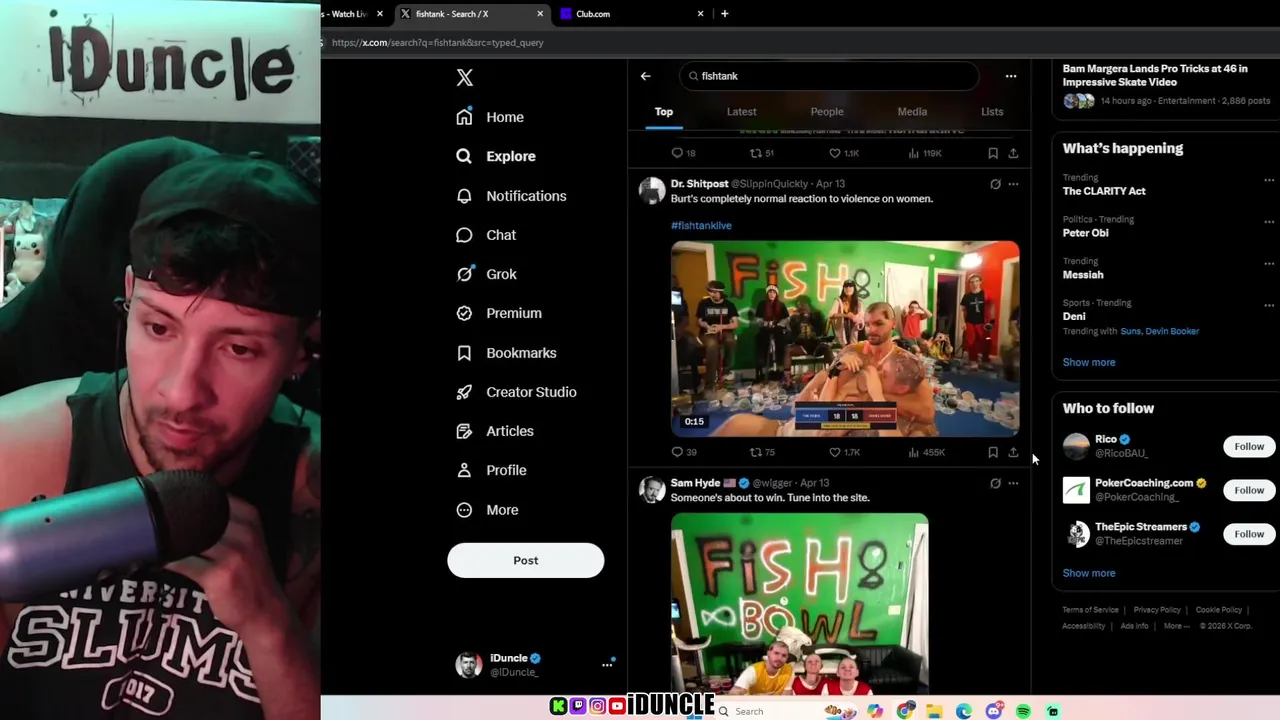This screenshot has width=1280, height=720.
Task: Click Grok icon on Dr. Shitpost's post
Action: point(995,184)
